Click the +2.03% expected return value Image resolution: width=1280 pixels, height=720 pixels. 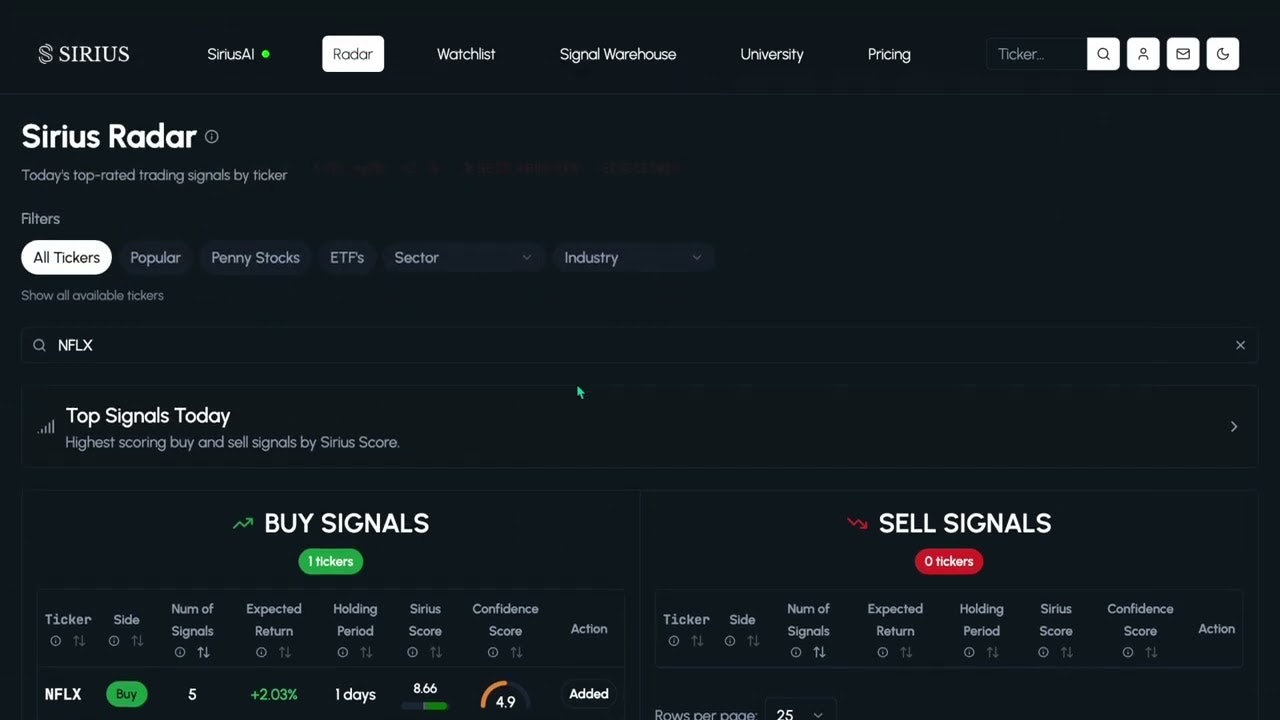tap(274, 694)
